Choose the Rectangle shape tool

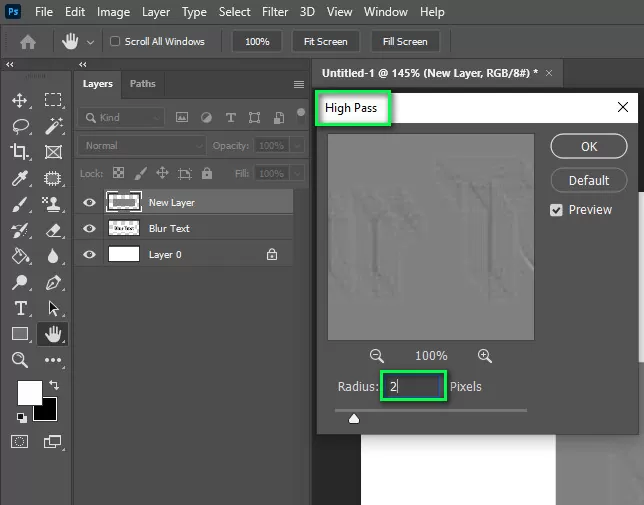point(20,334)
